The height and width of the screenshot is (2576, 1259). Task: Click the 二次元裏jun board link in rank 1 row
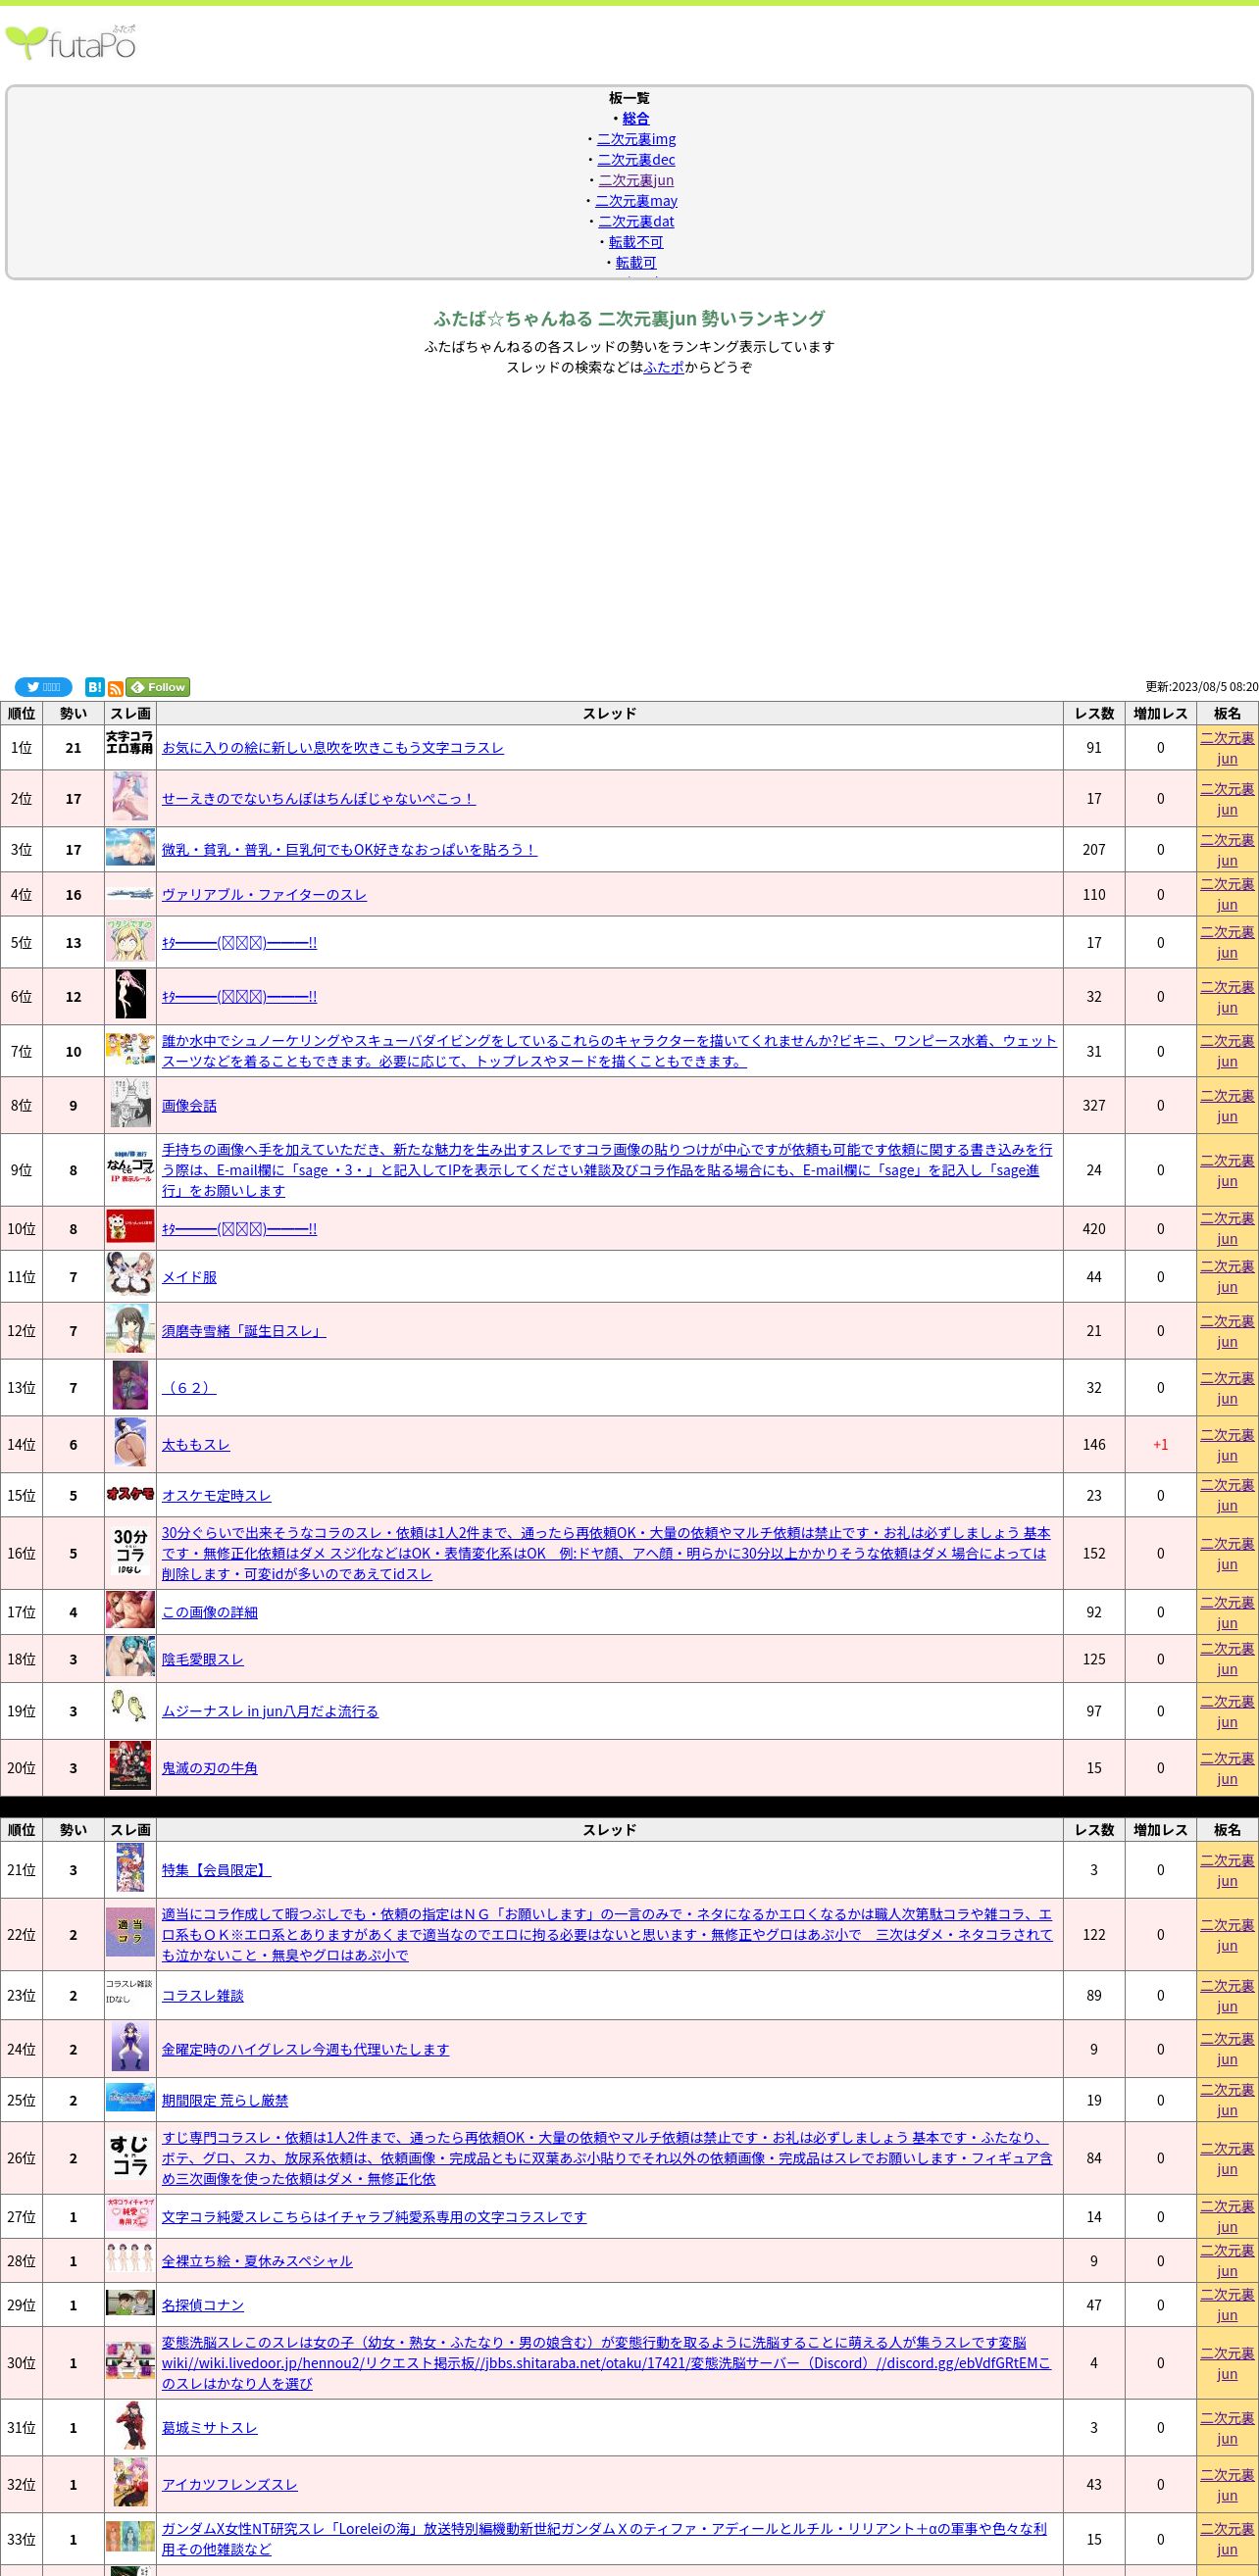click(x=1227, y=747)
